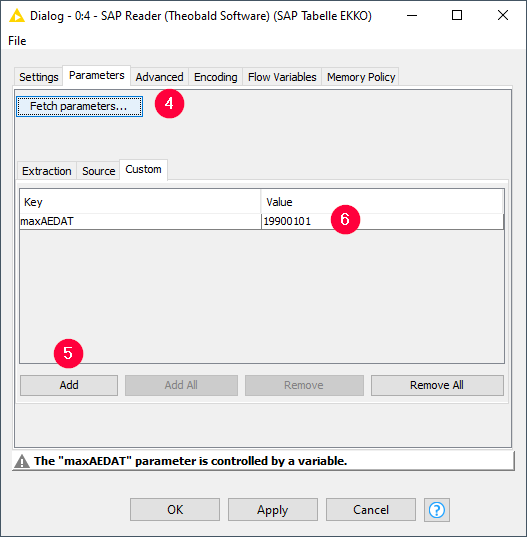The height and width of the screenshot is (537, 527).
Task: Open the Flow Variables tab
Action: click(x=282, y=77)
